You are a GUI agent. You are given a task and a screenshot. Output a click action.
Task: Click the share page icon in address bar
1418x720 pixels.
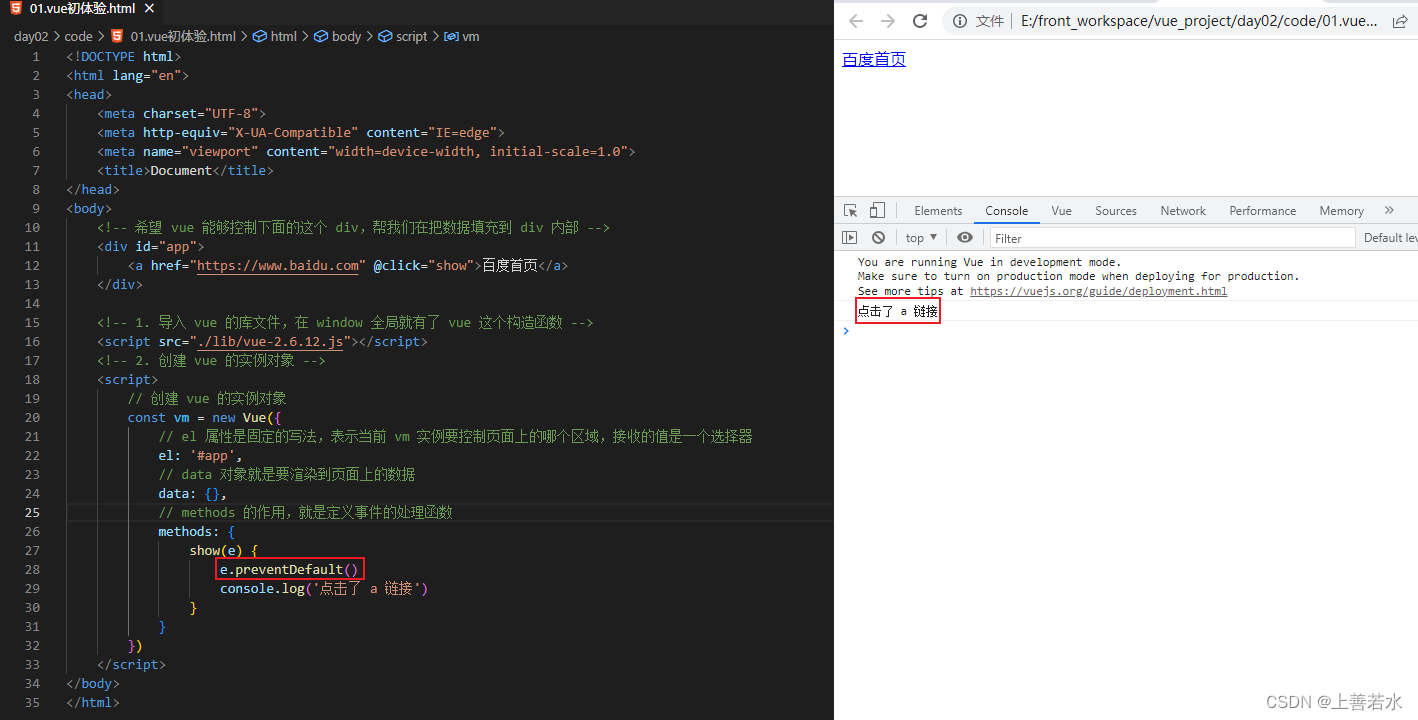(x=1400, y=21)
